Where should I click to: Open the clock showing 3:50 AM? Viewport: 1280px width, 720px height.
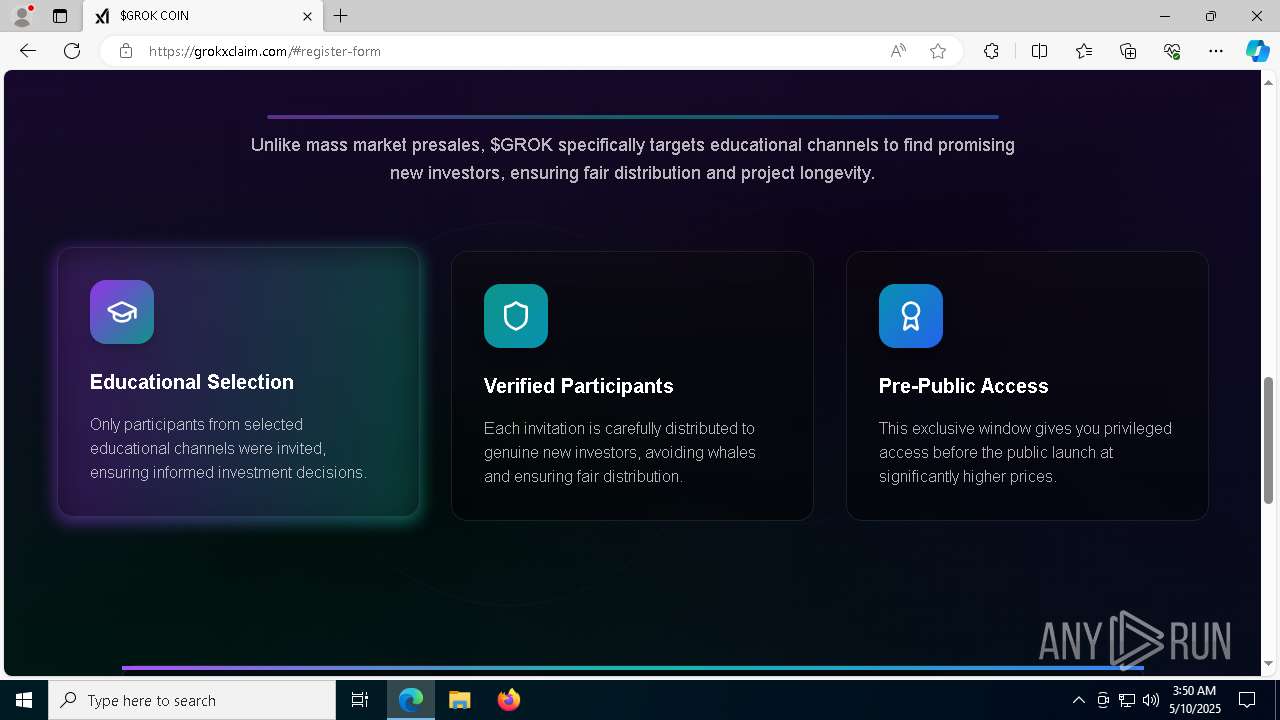click(x=1194, y=700)
